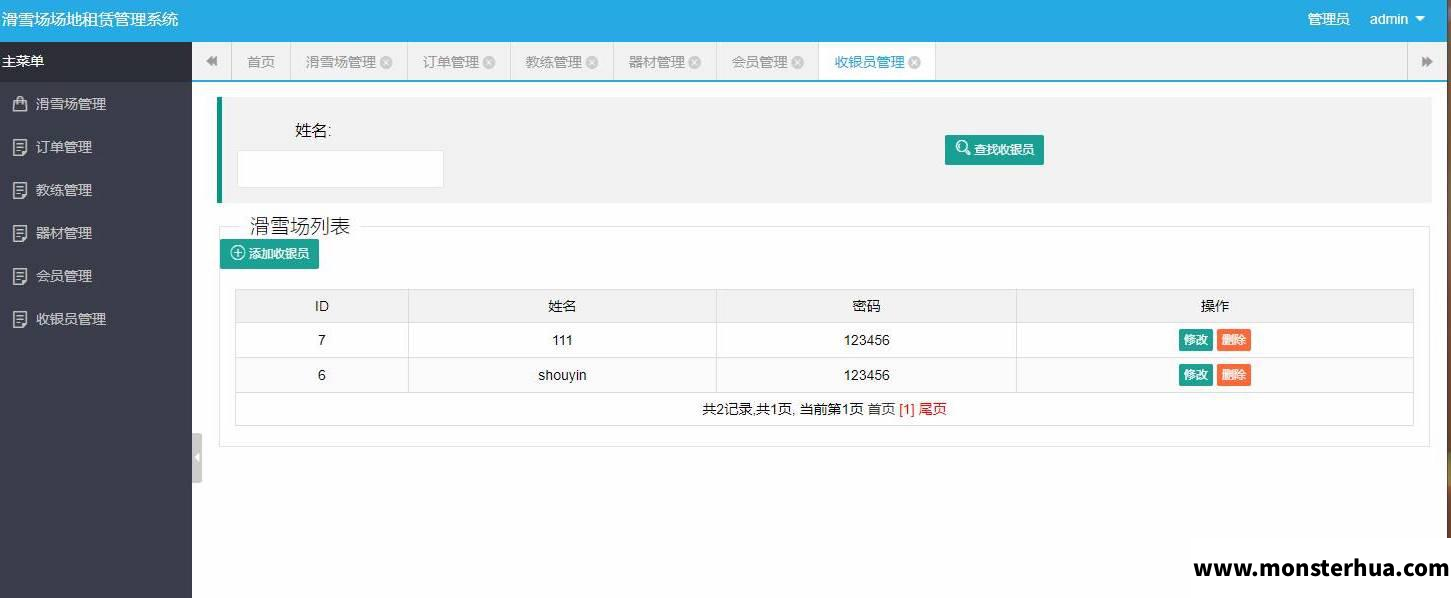Click password cell in row 111
The image size is (1451, 598).
click(x=866, y=340)
